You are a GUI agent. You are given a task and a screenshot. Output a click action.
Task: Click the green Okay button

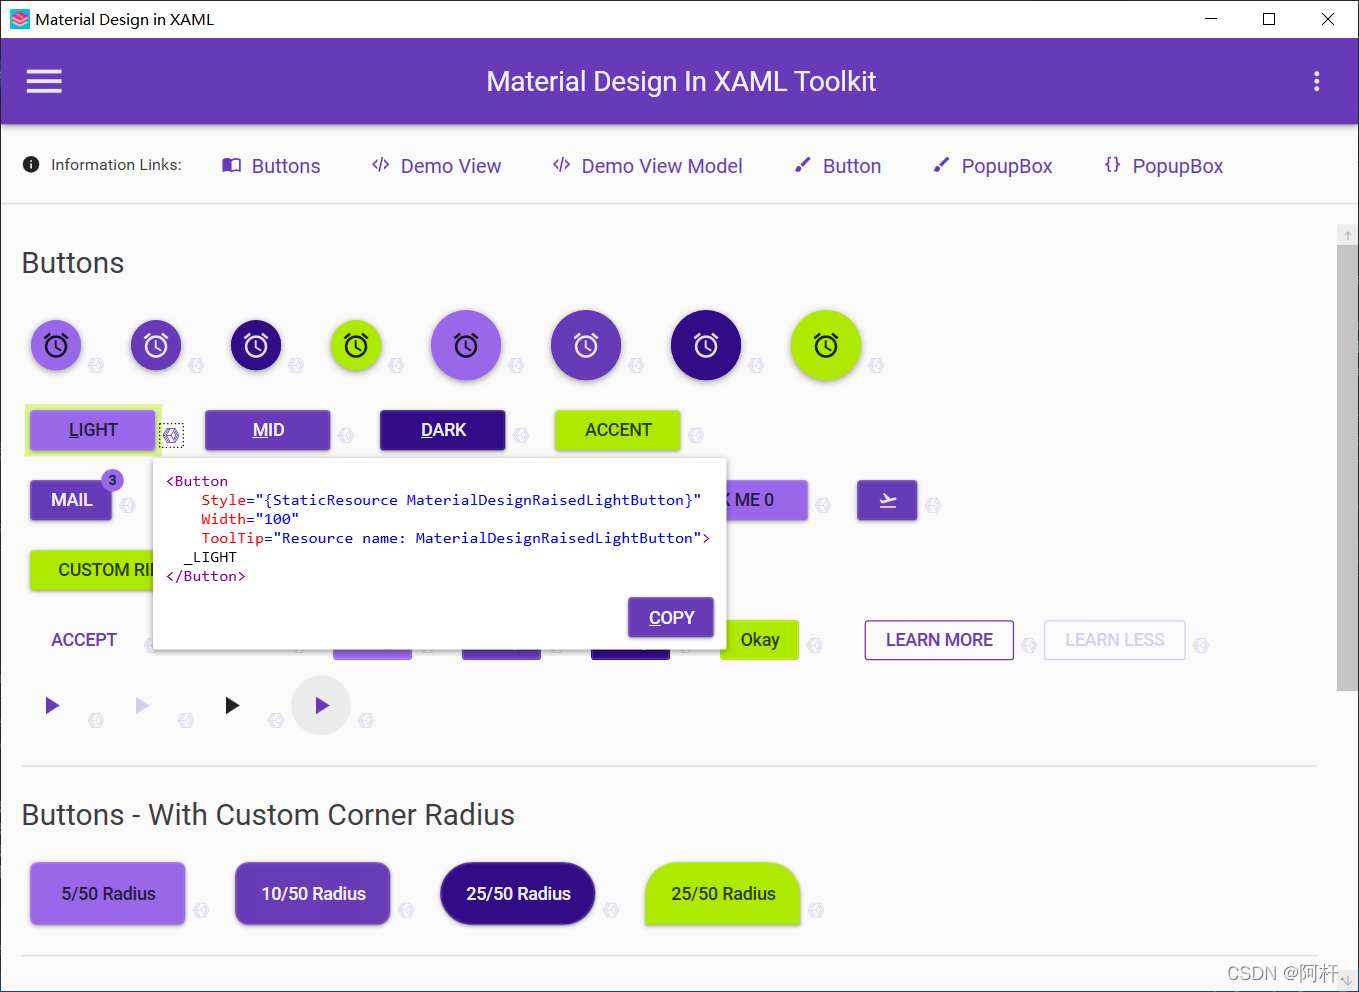tap(760, 640)
